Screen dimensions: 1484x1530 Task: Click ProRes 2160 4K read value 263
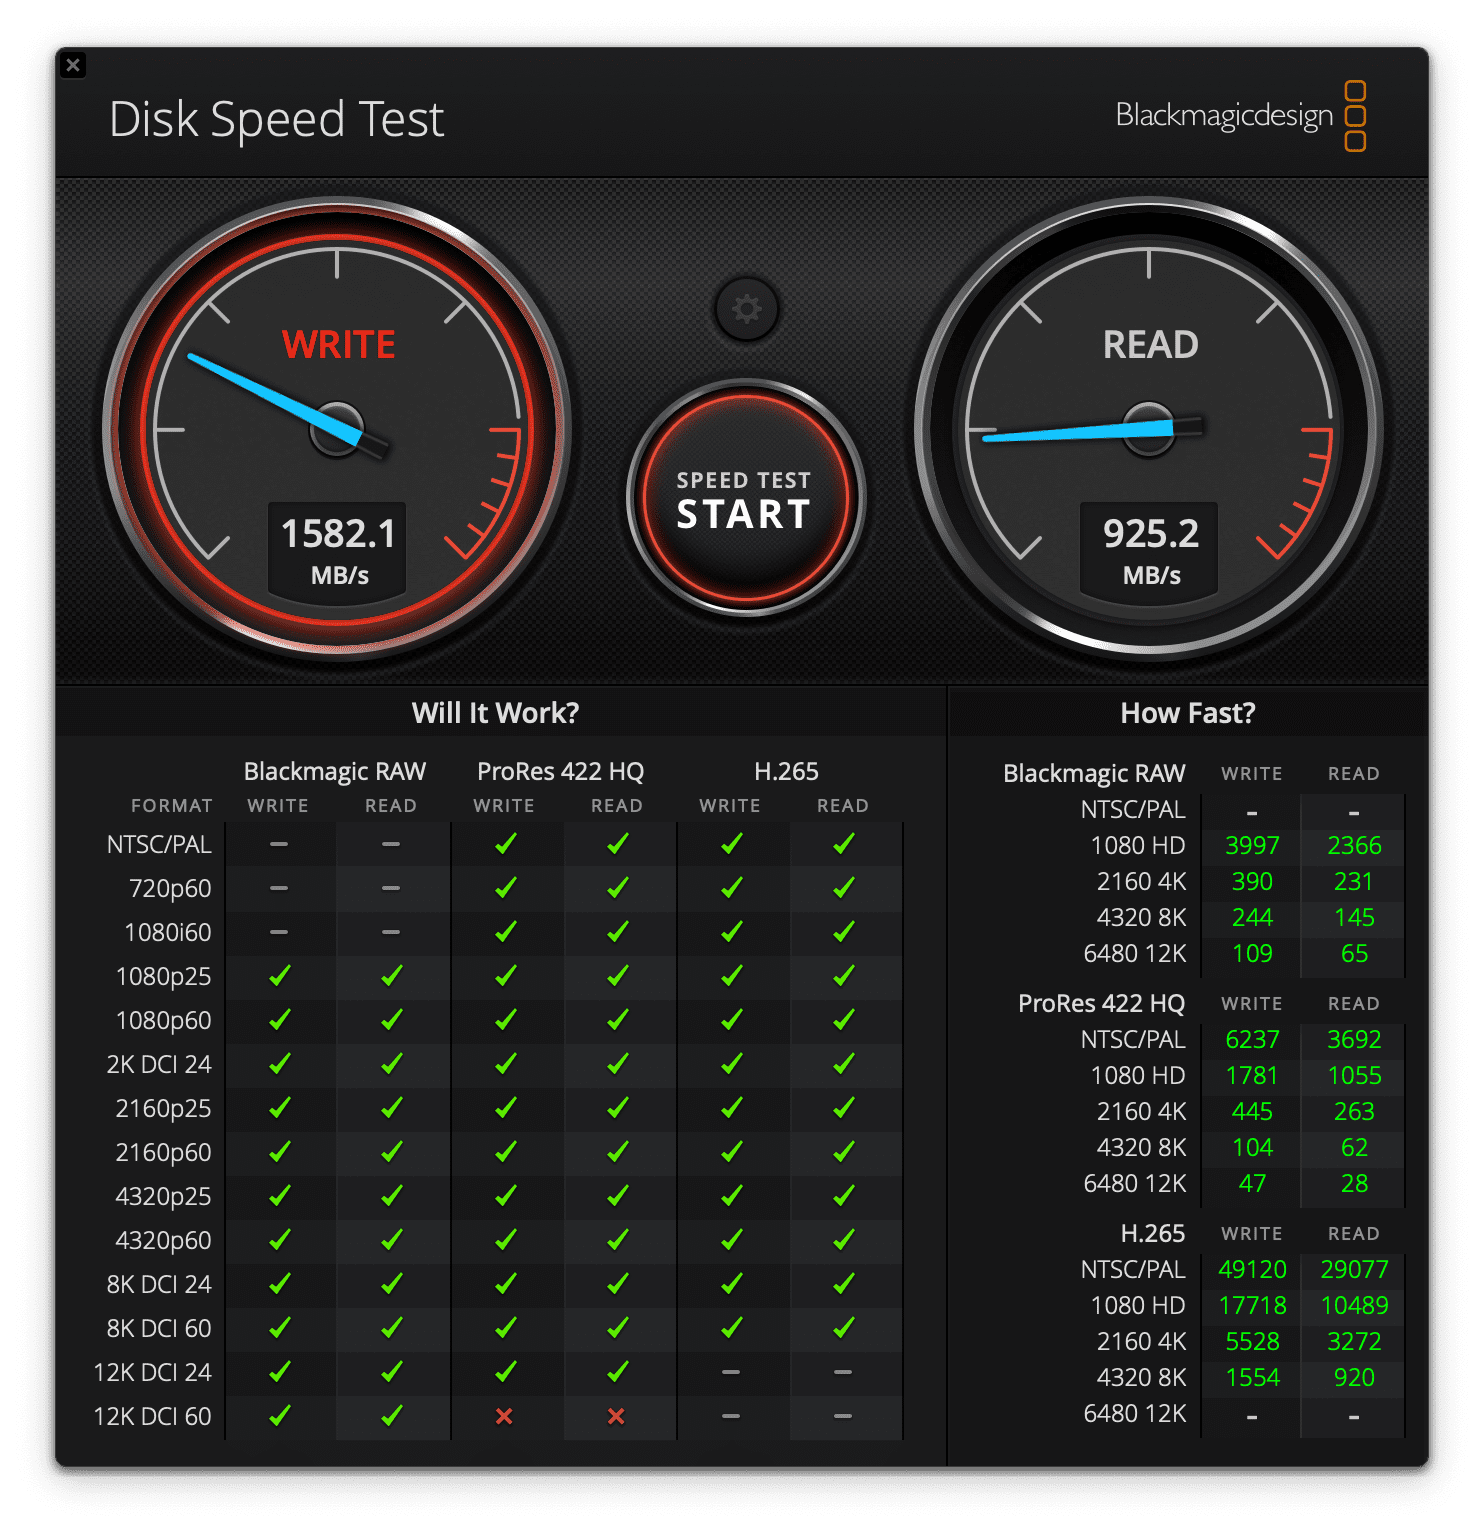point(1354,1112)
